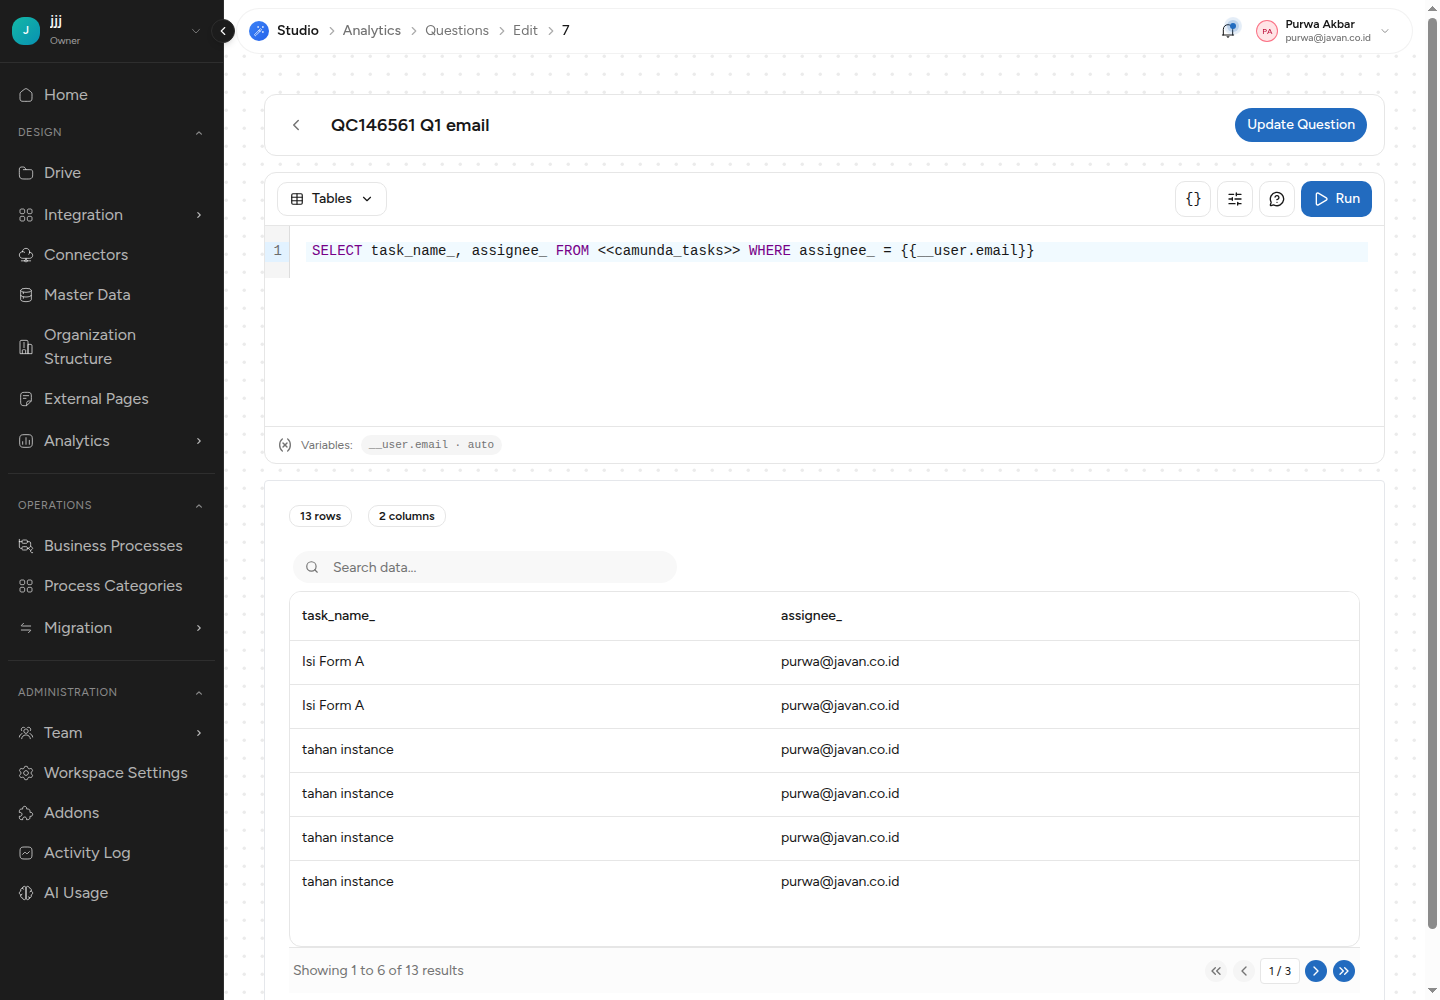Open notifications bell icon

coord(1228,31)
